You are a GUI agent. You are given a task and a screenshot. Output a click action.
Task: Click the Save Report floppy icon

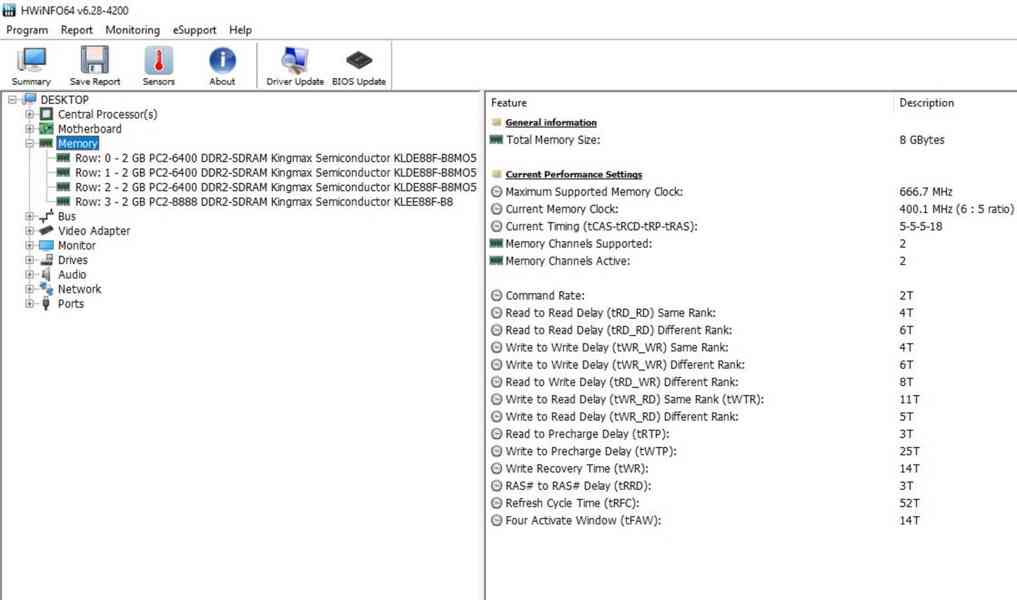point(95,66)
